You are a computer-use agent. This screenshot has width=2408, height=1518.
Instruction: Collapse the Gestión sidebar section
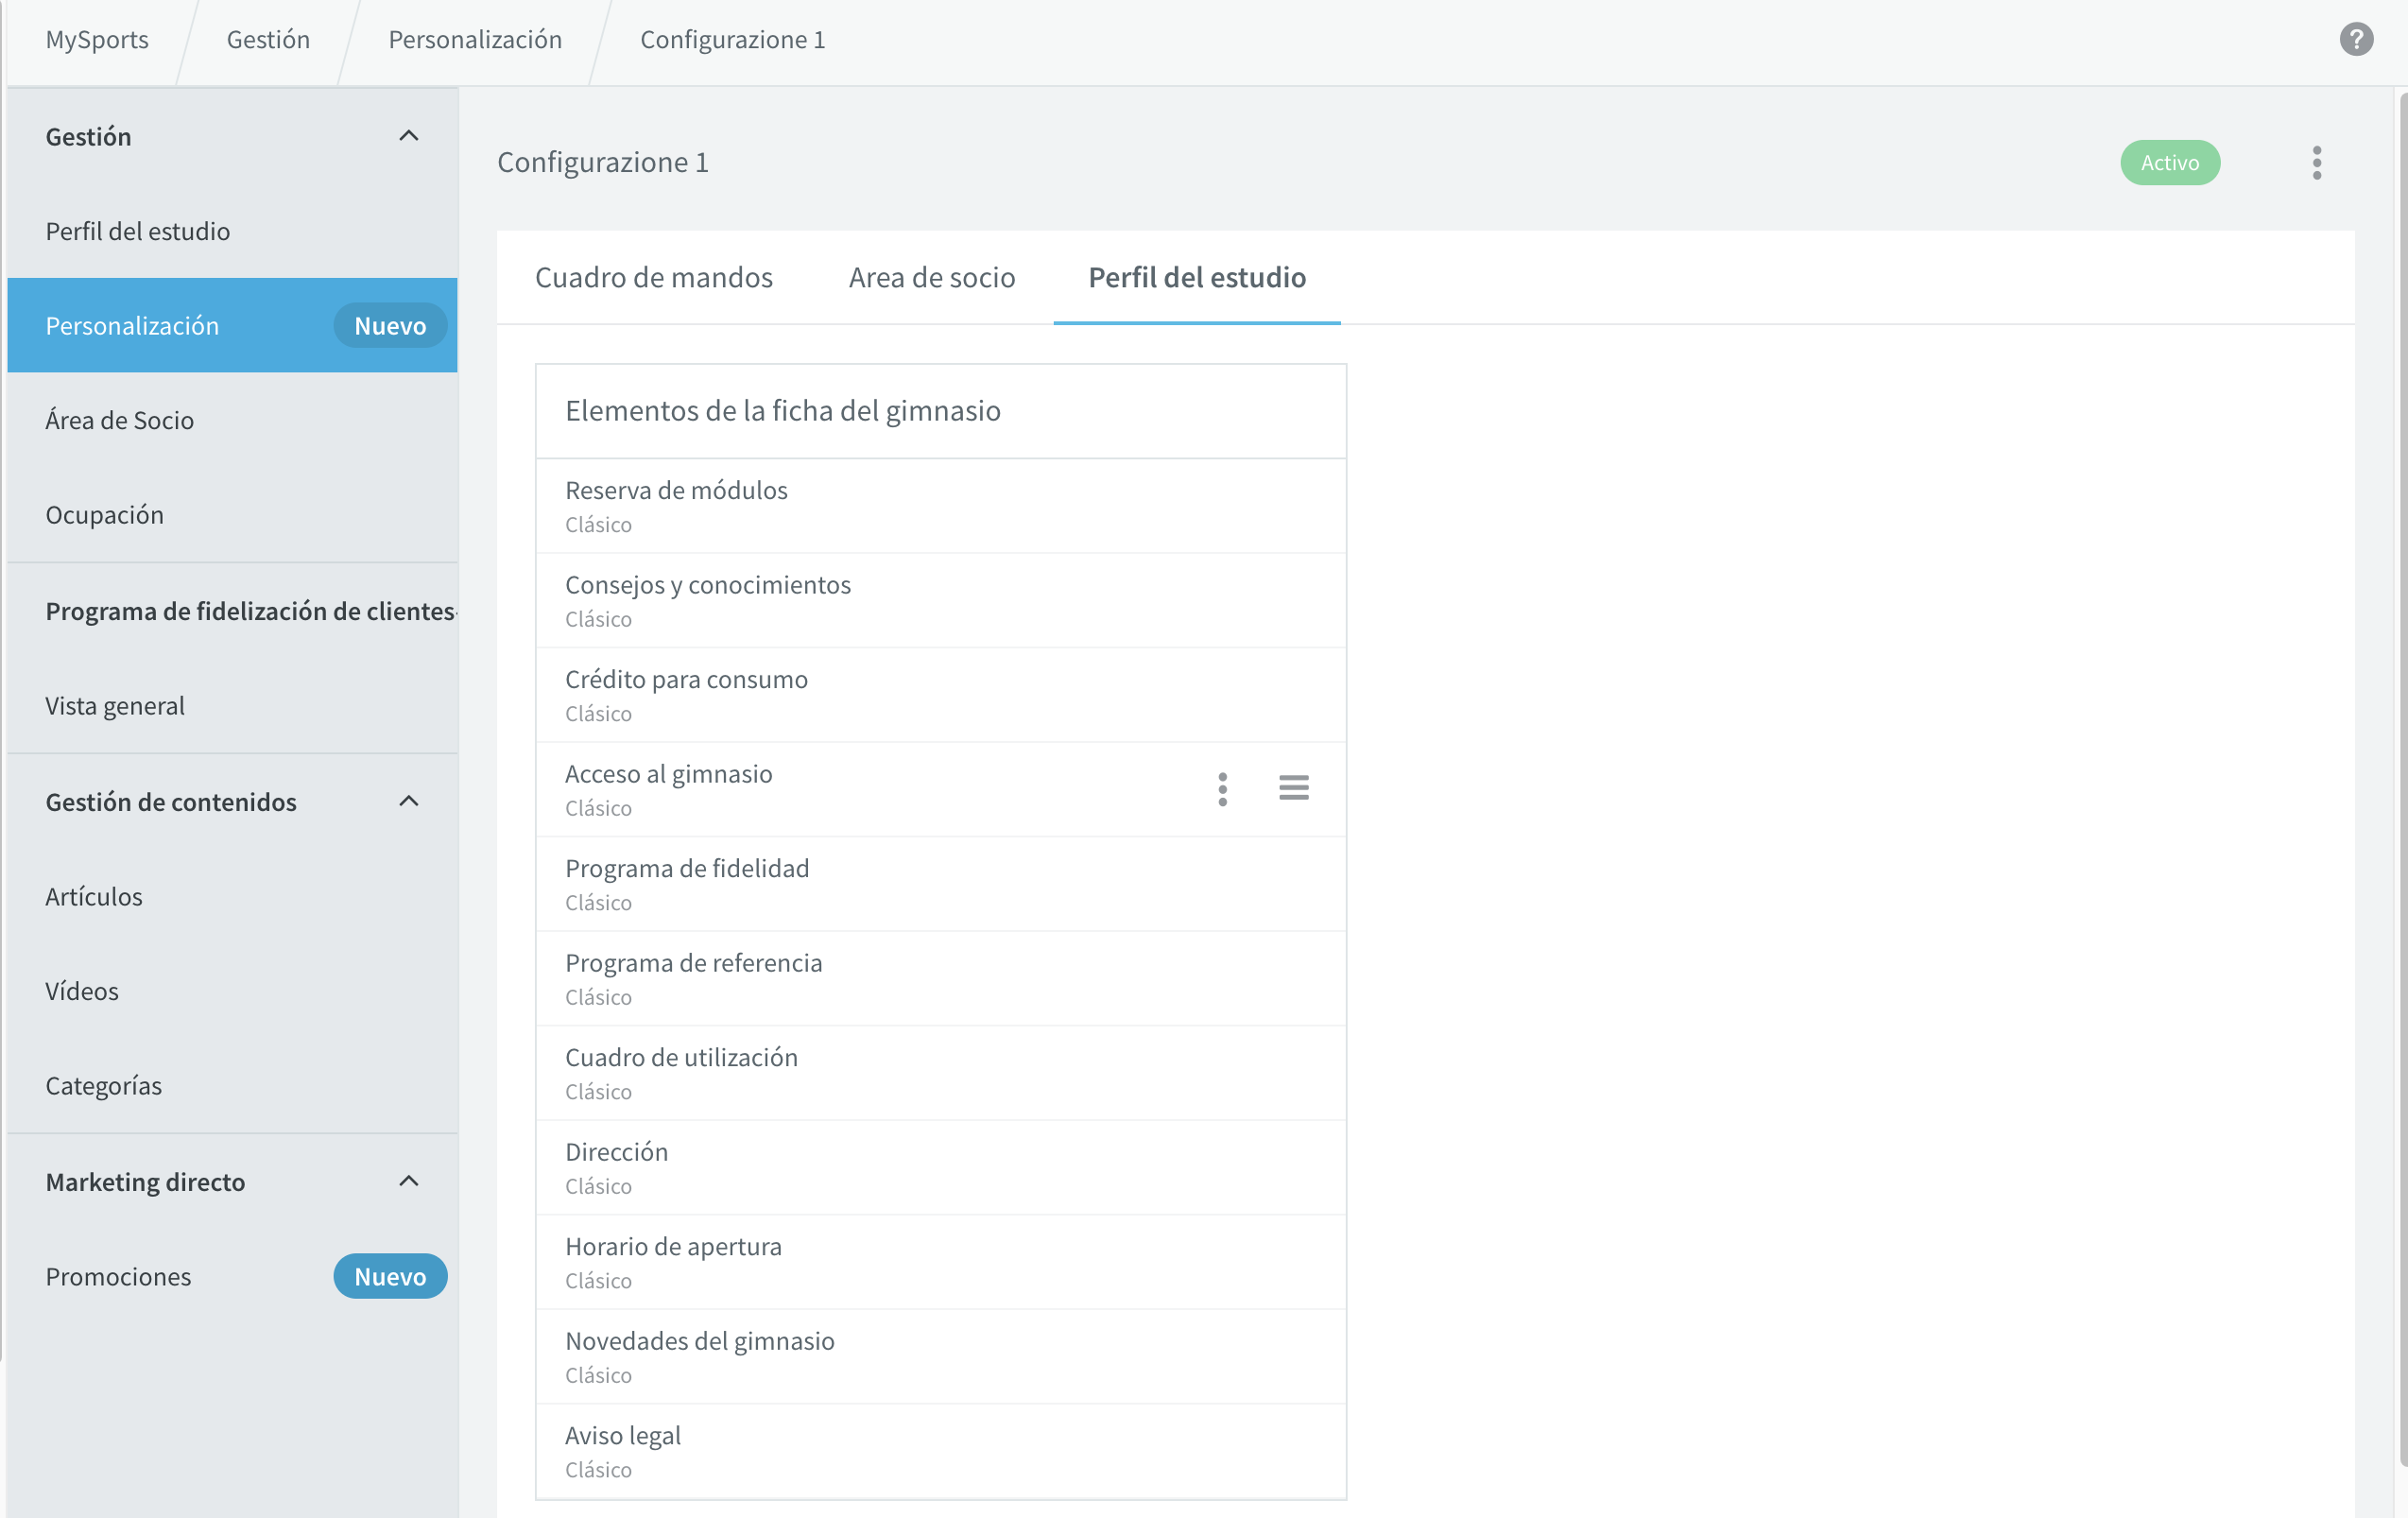(408, 136)
